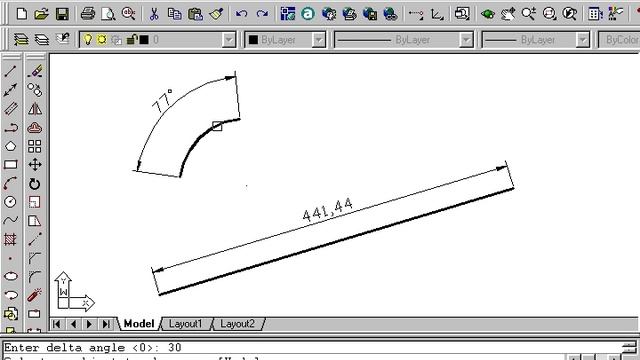Select the Spline tool
Screen dimensions: 640x360
click(11, 221)
